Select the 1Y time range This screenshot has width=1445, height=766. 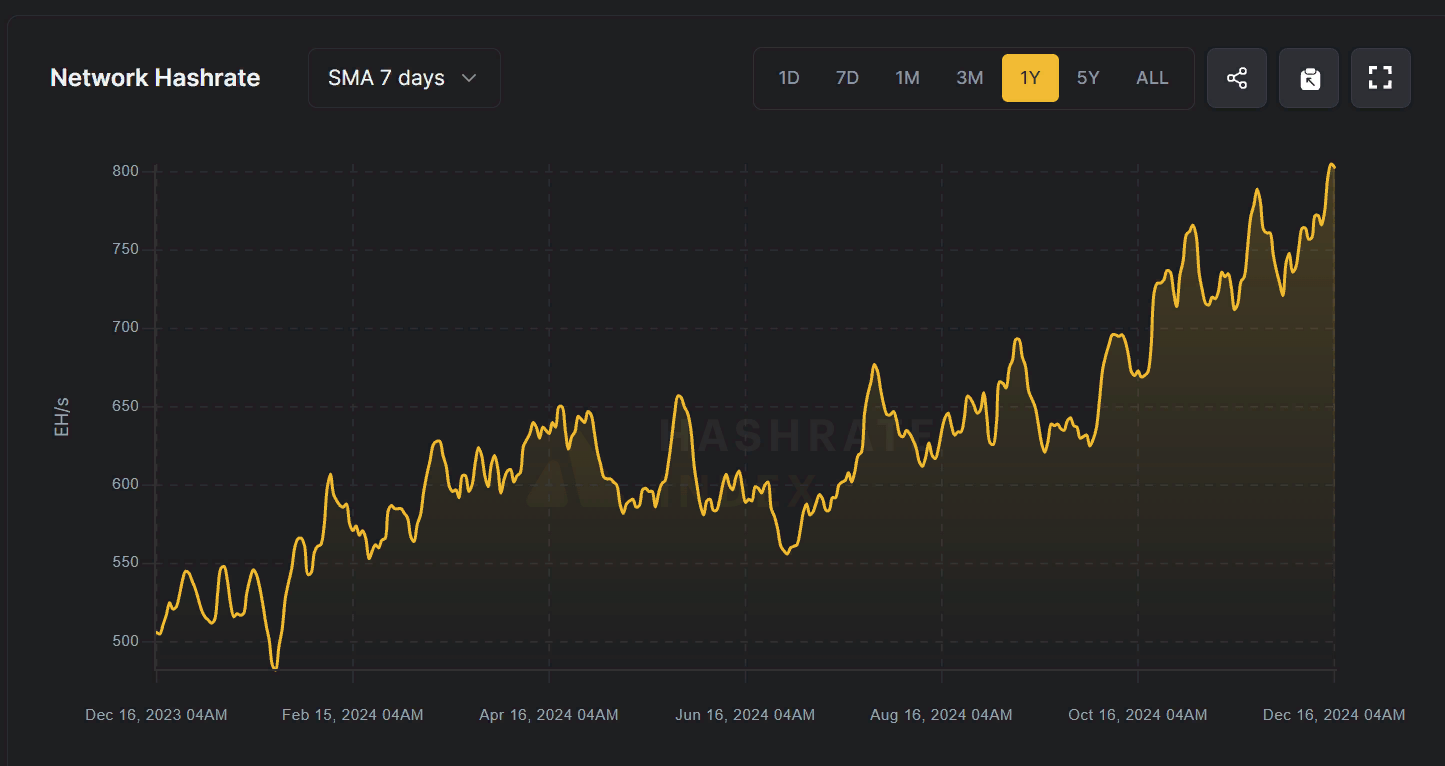tap(1030, 78)
